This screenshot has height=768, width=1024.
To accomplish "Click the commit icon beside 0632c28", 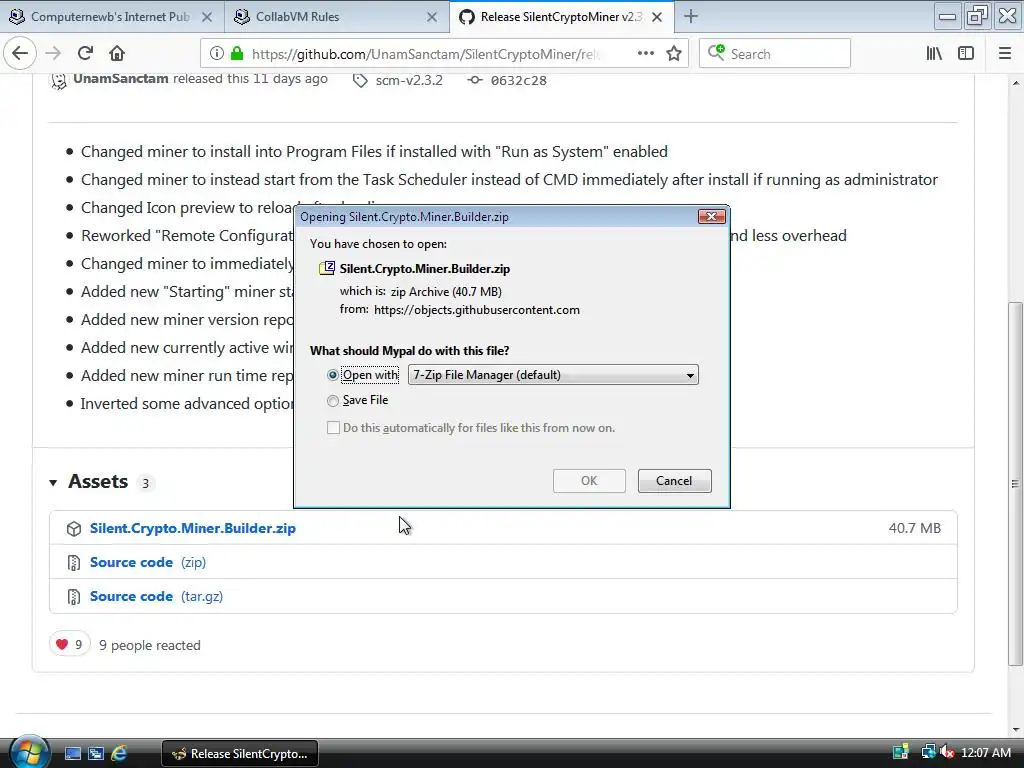I will [475, 80].
